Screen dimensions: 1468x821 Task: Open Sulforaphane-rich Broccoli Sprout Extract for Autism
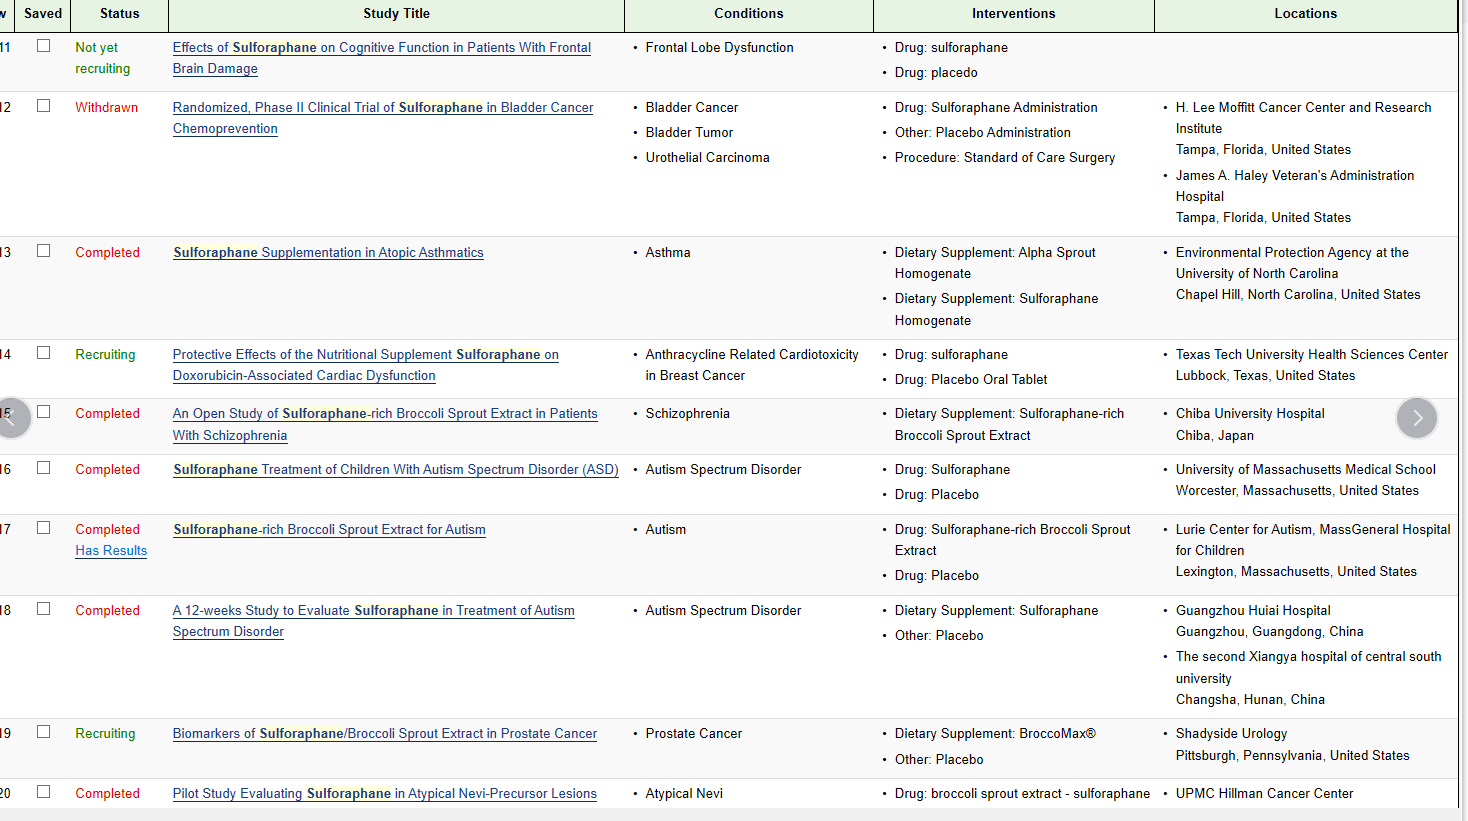[x=329, y=530]
